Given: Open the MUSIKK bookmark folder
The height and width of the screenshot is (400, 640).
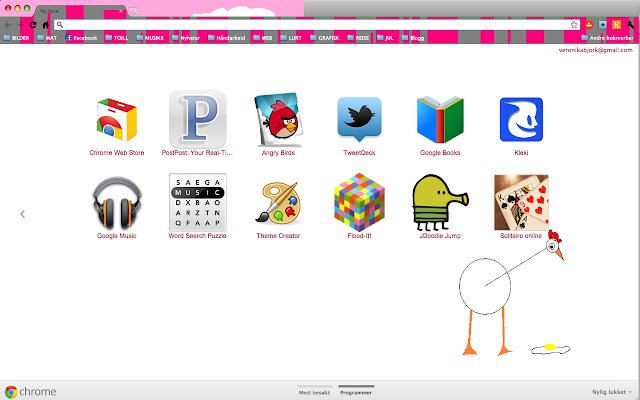Looking at the screenshot, I should pos(150,38).
